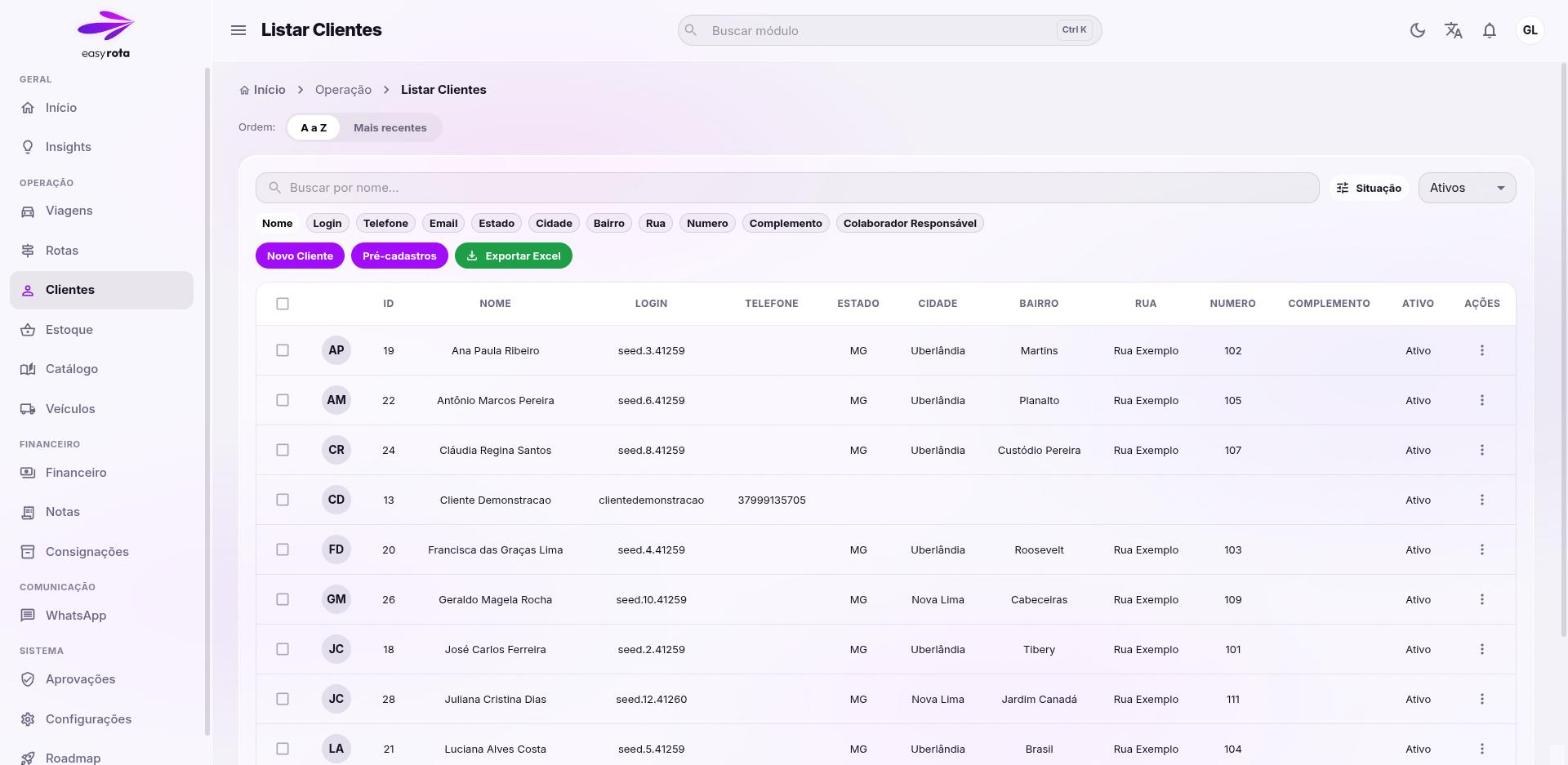Image resolution: width=1568 pixels, height=765 pixels.
Task: Open Pré-cadastros button
Action: 399,256
